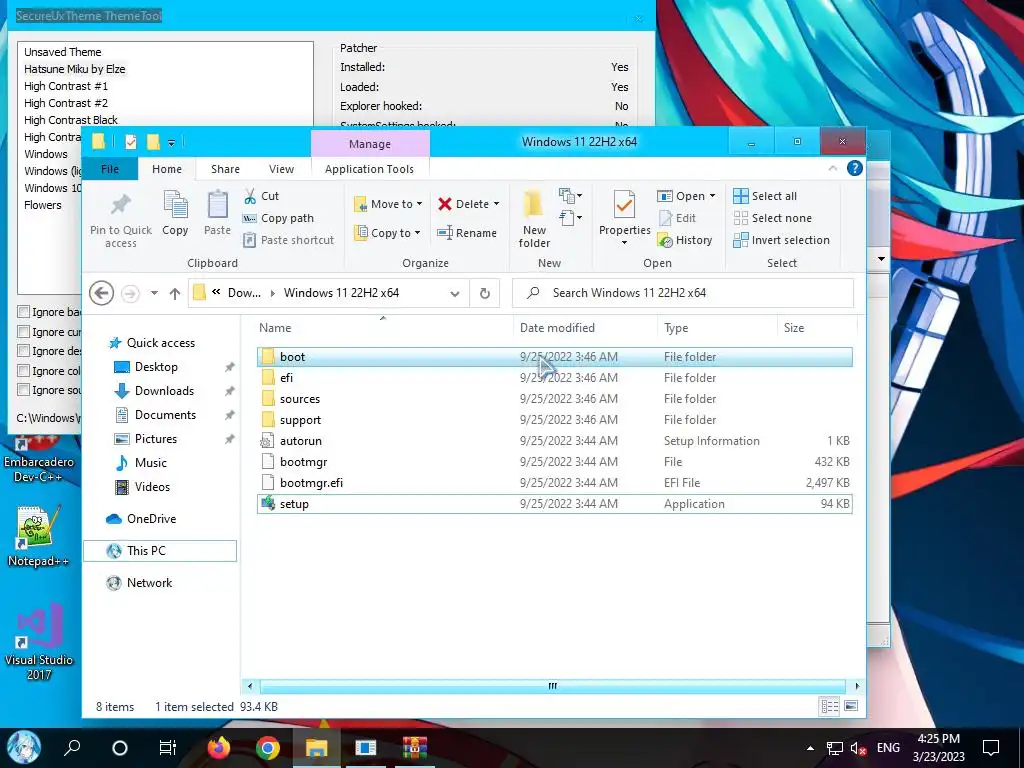Click the History ribbon item
Screen dimensions: 1024x768
click(685, 240)
